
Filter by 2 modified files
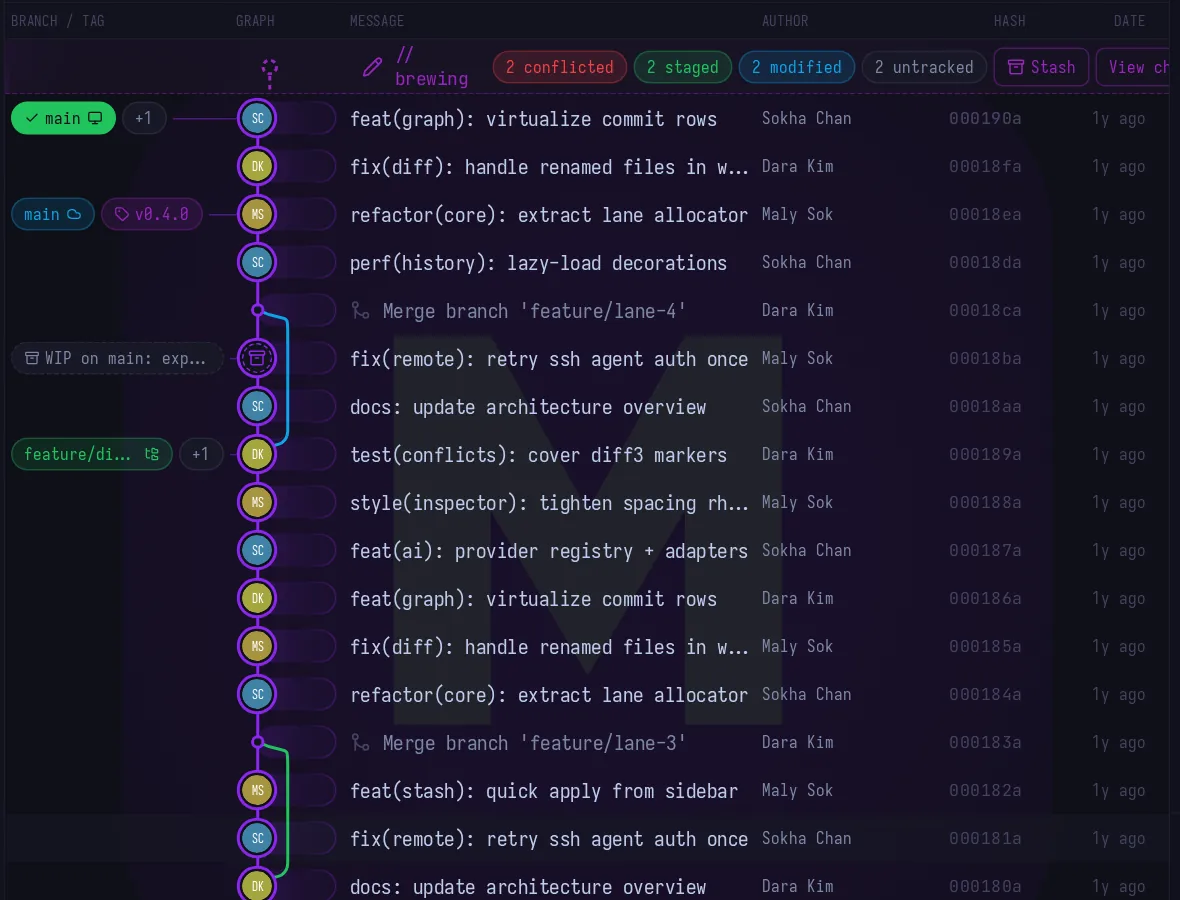pos(796,68)
